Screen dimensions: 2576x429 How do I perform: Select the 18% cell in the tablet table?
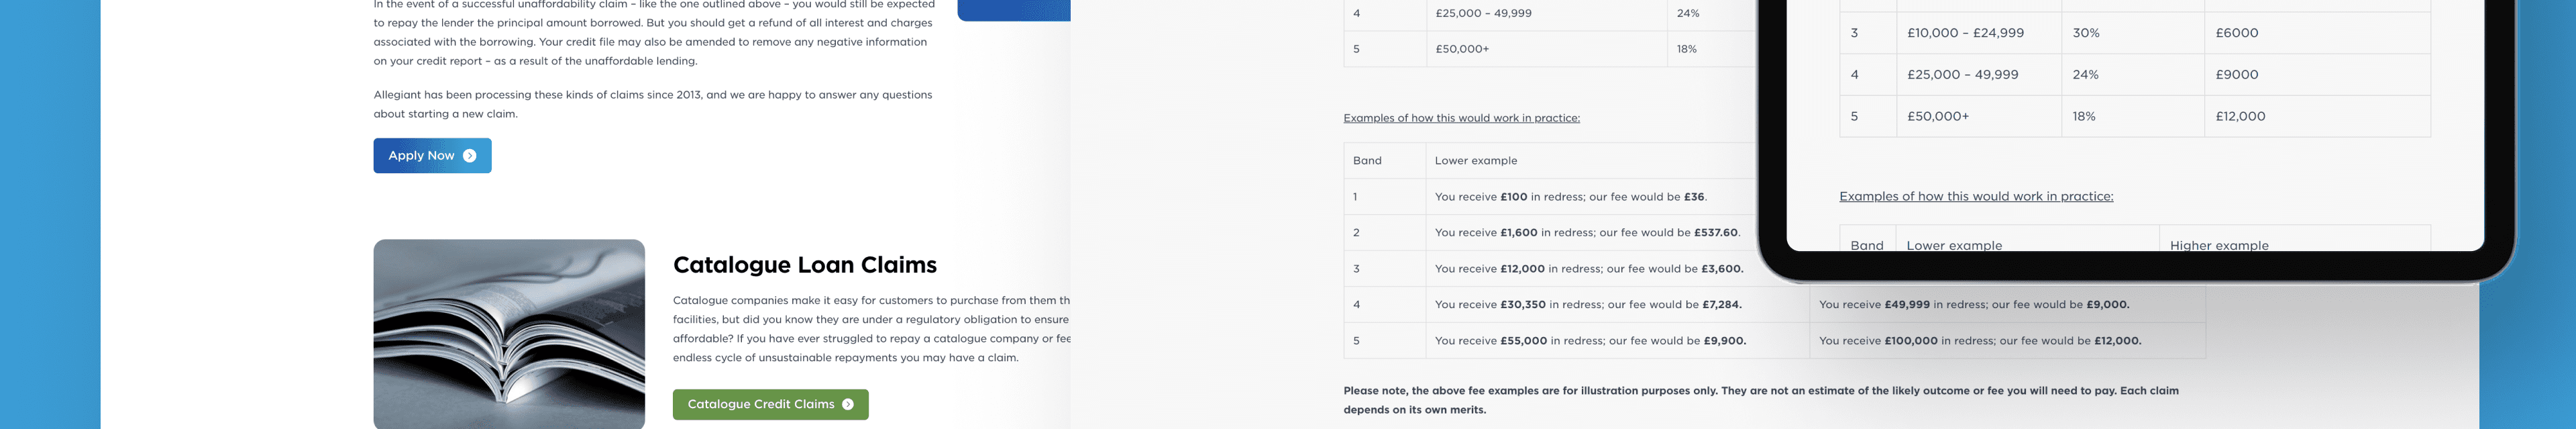(2083, 117)
